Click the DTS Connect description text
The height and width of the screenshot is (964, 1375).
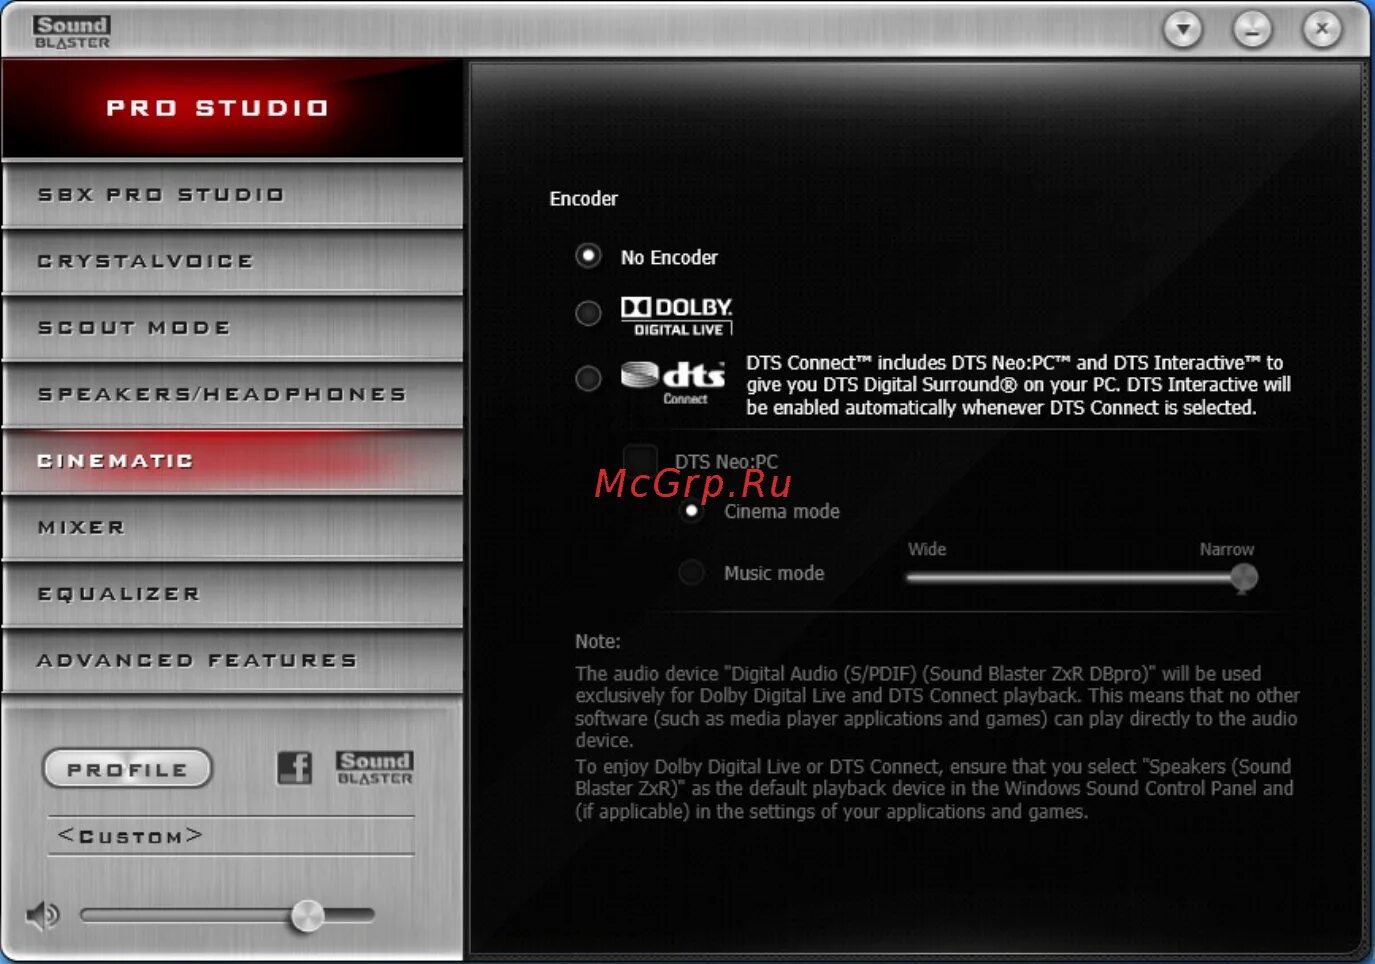(x=1018, y=385)
